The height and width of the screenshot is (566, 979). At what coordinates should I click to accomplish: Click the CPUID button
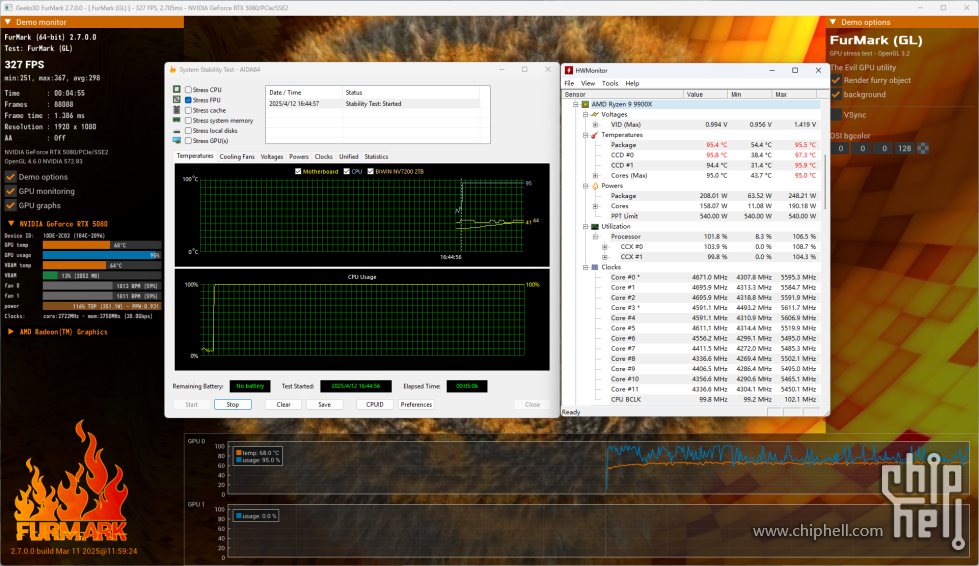click(375, 404)
